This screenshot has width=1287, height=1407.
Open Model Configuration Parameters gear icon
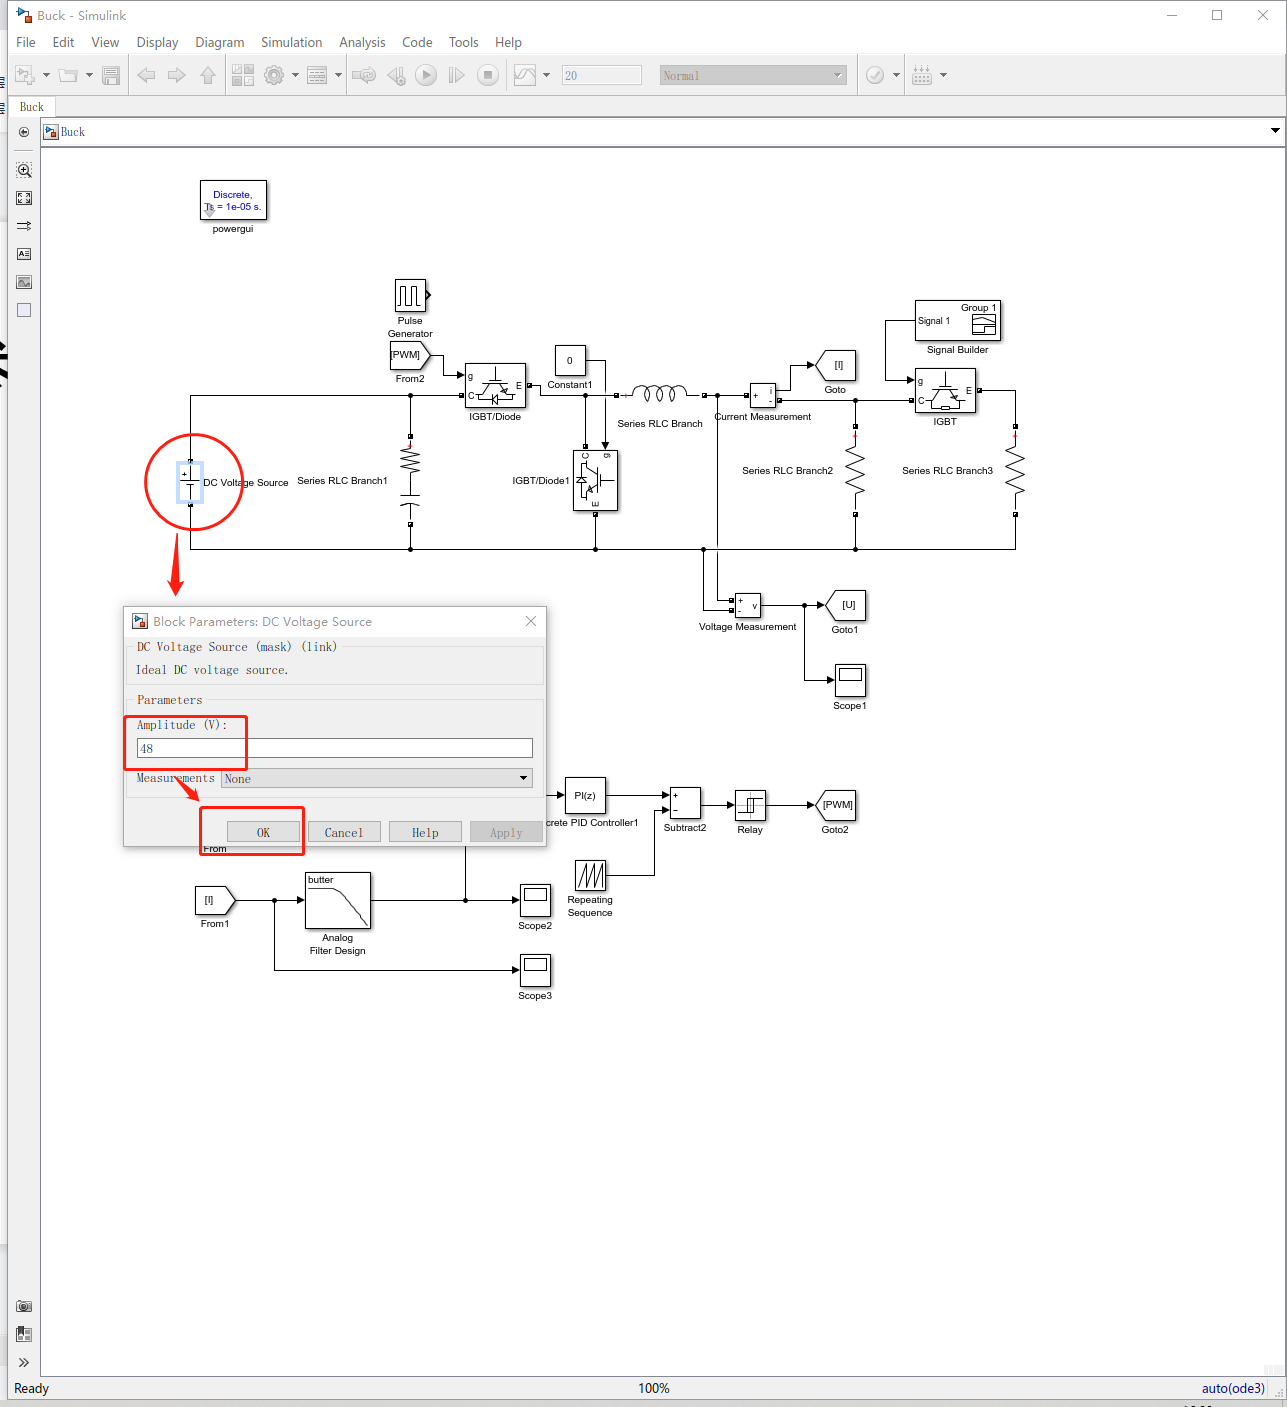point(274,75)
